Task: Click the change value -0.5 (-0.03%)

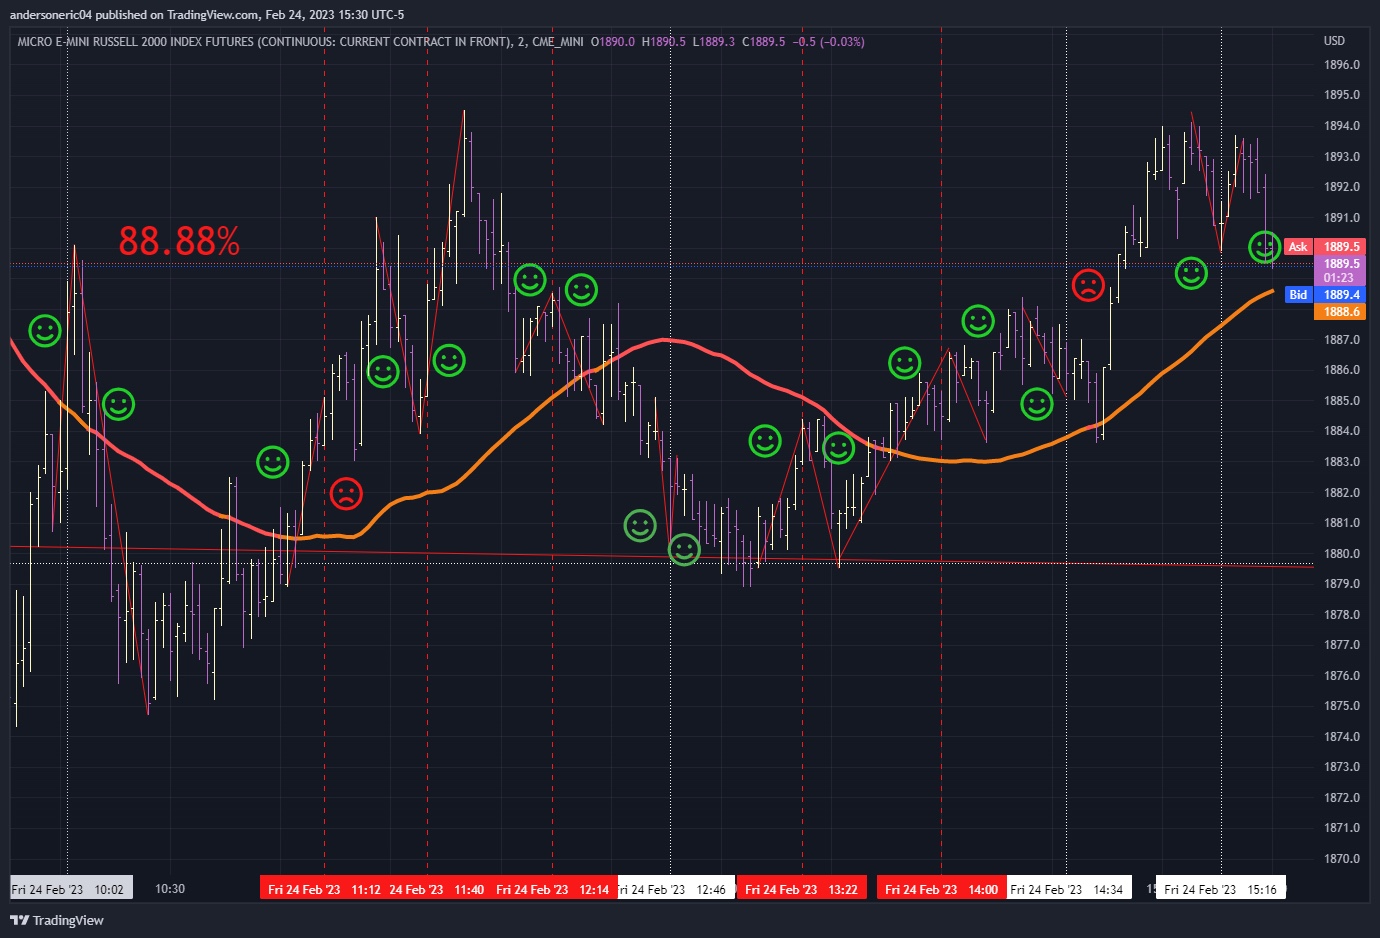Action: click(x=829, y=42)
